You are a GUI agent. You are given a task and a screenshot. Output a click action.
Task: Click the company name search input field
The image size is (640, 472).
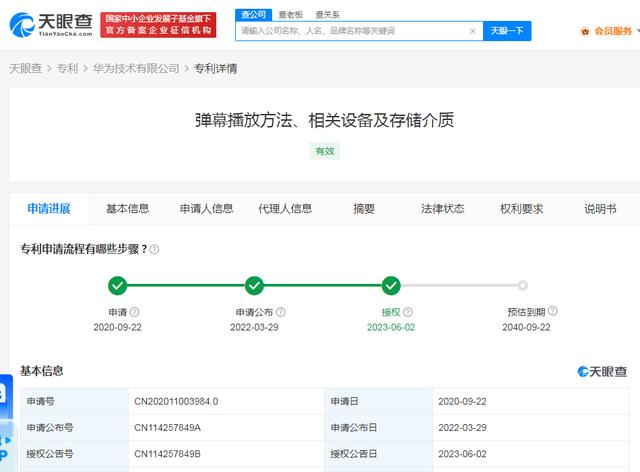point(353,31)
